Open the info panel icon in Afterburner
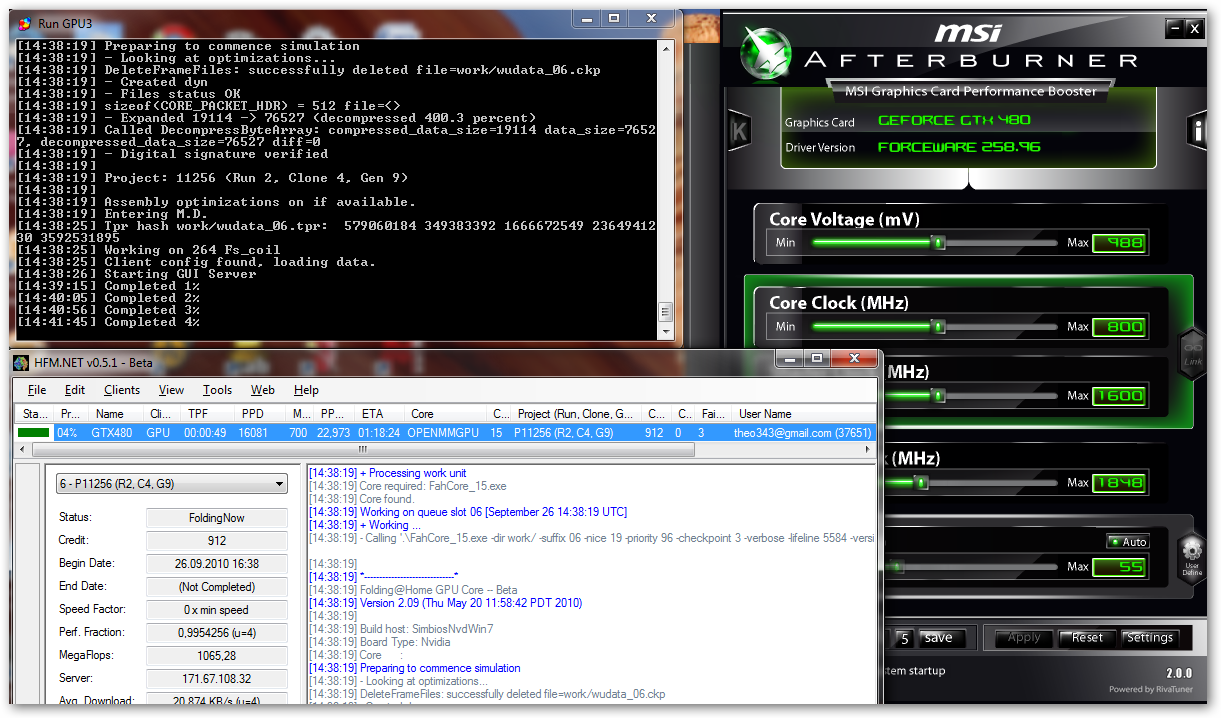 pyautogui.click(x=1198, y=130)
